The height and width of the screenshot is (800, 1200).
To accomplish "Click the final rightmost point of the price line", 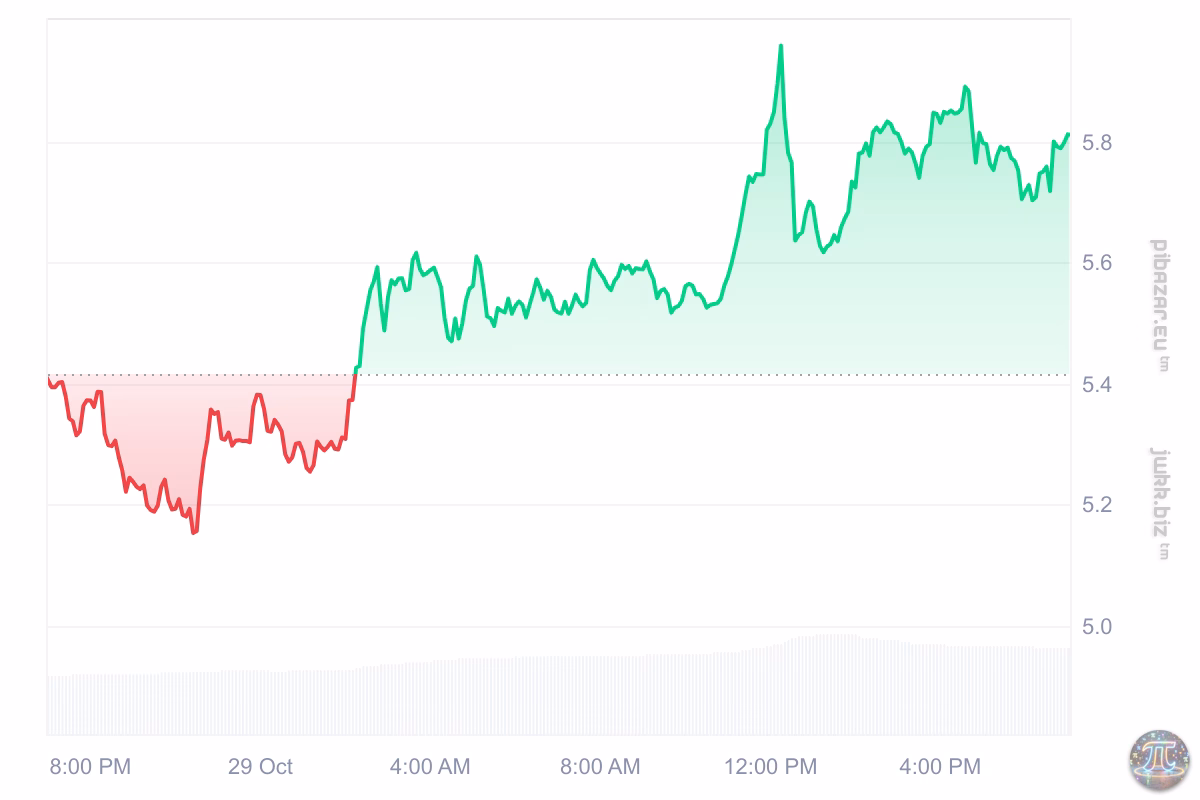I will pos(1069,134).
